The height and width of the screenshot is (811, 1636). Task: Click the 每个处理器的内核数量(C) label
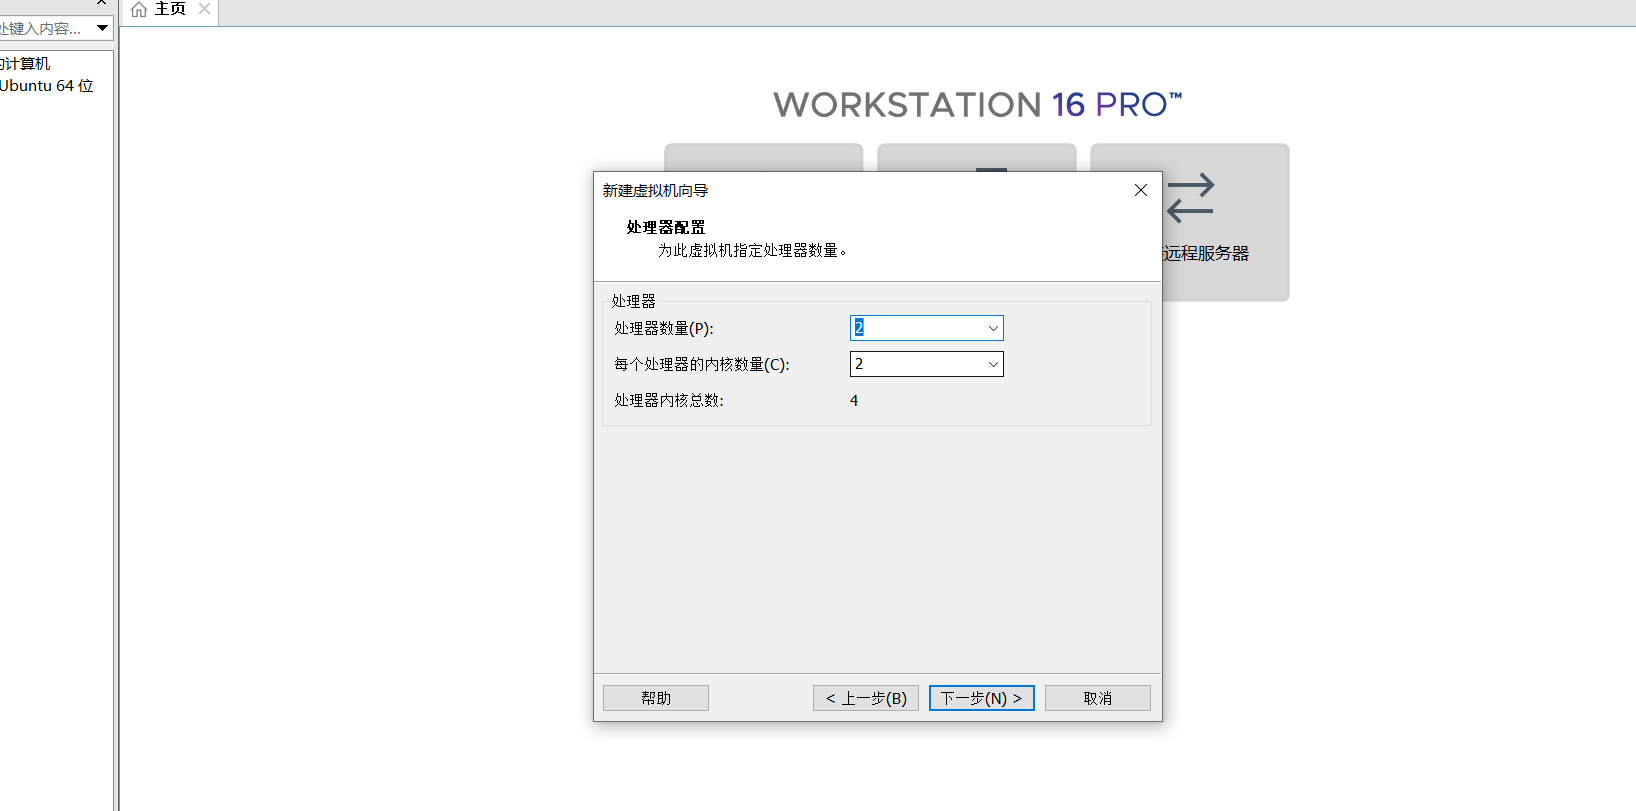[x=702, y=364]
